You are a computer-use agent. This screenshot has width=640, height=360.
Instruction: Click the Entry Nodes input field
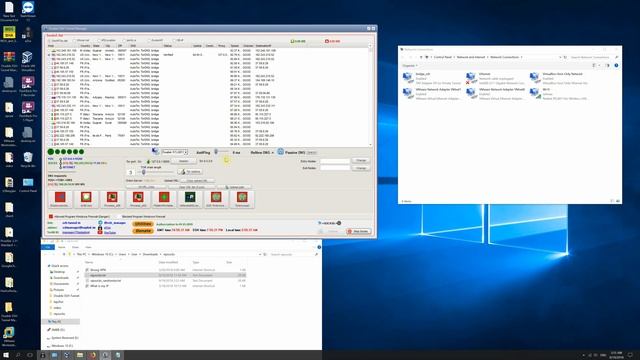[335, 161]
